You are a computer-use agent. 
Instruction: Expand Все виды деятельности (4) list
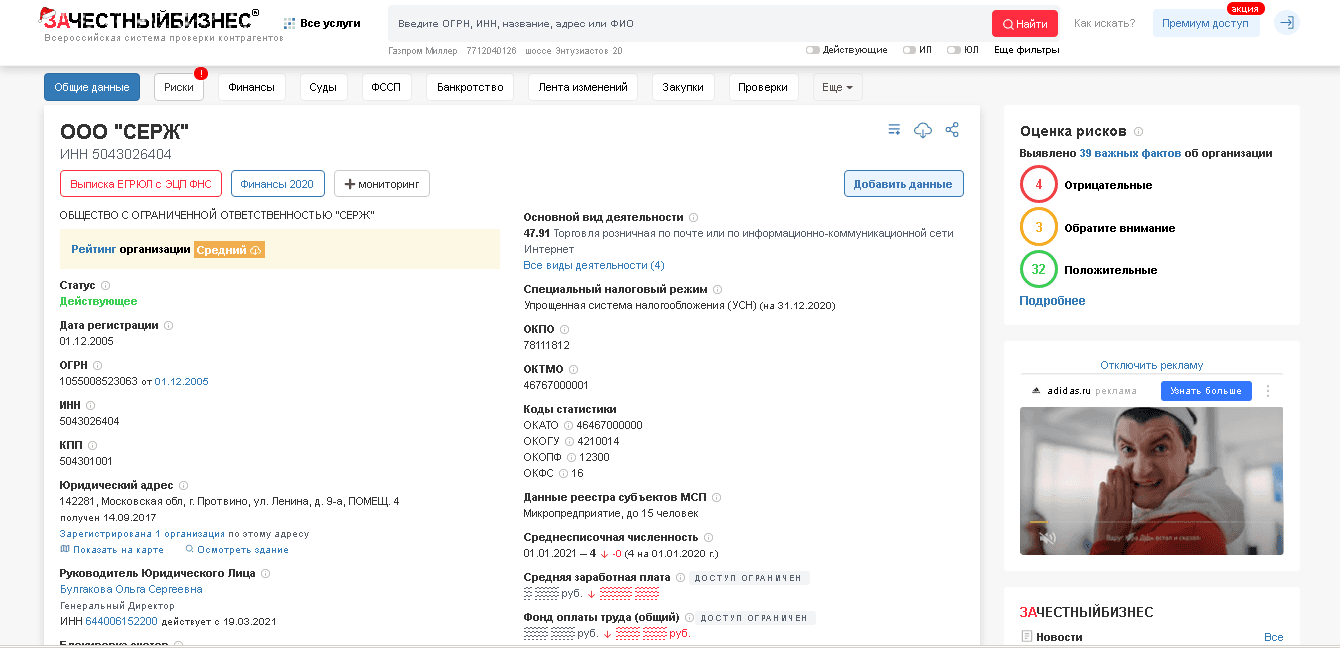click(x=593, y=265)
